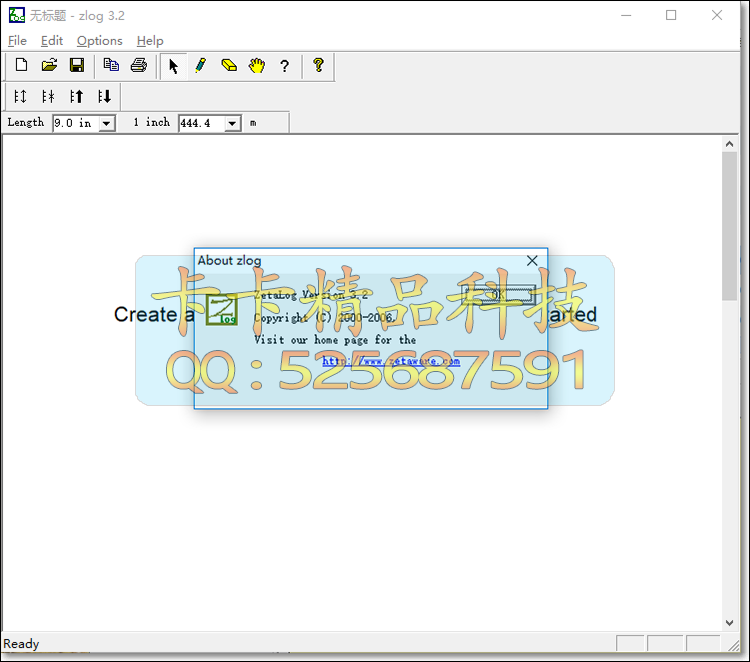The height and width of the screenshot is (662, 750).
Task: Click the yellow context help icon
Action: 319,65
